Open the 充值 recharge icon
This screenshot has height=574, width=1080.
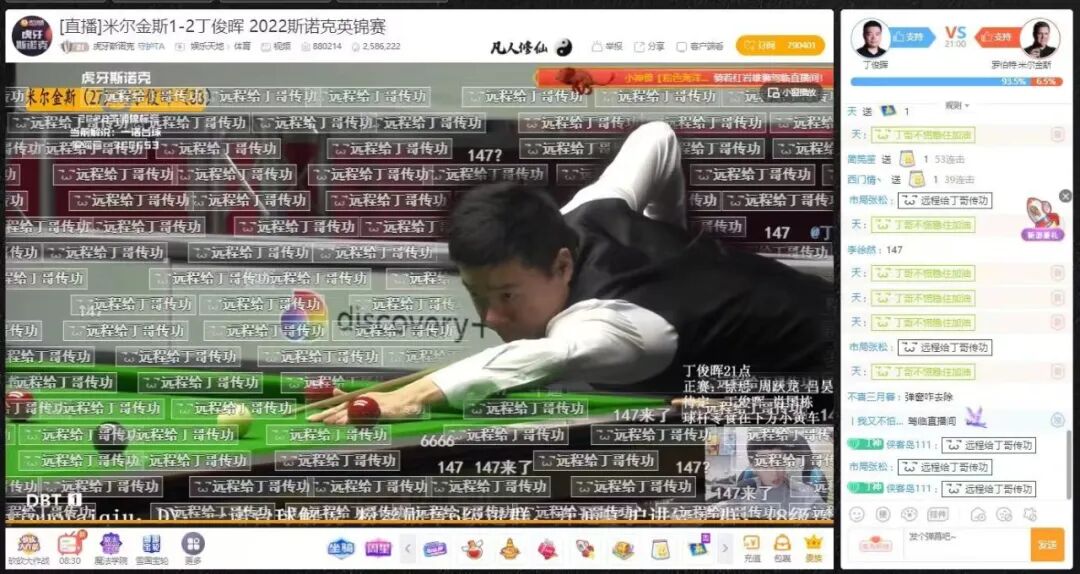pos(751,549)
